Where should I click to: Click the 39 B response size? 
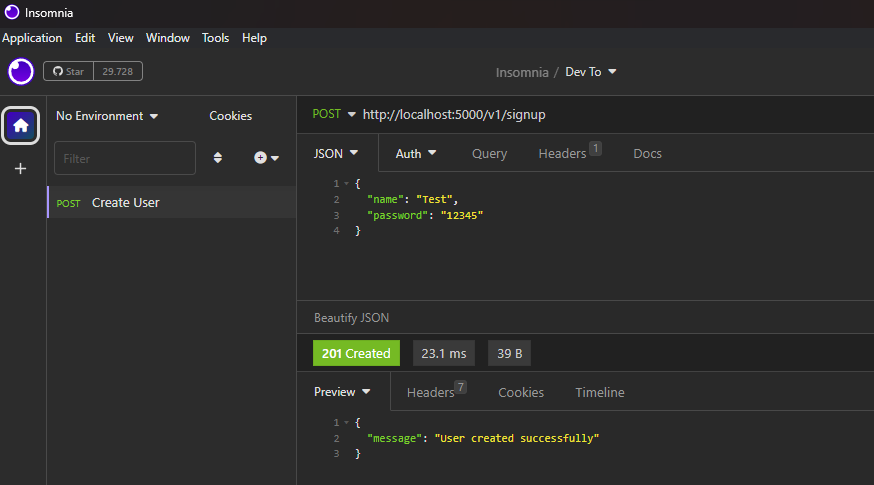509,353
